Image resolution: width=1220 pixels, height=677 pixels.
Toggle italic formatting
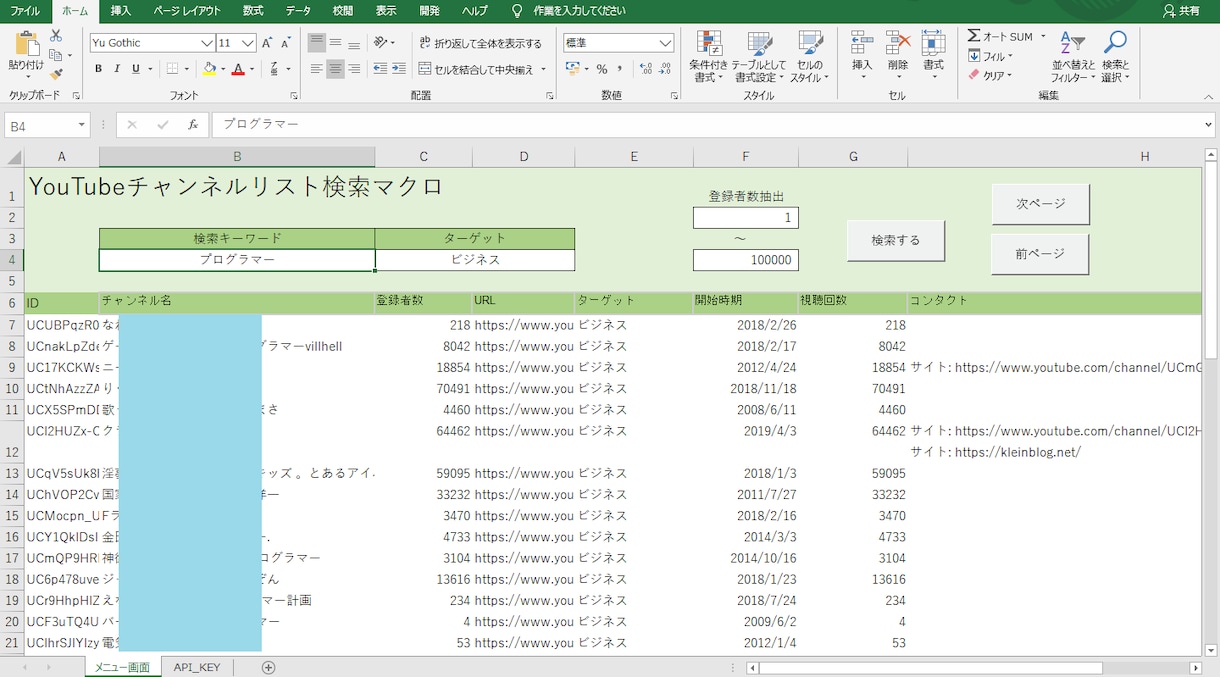click(117, 69)
